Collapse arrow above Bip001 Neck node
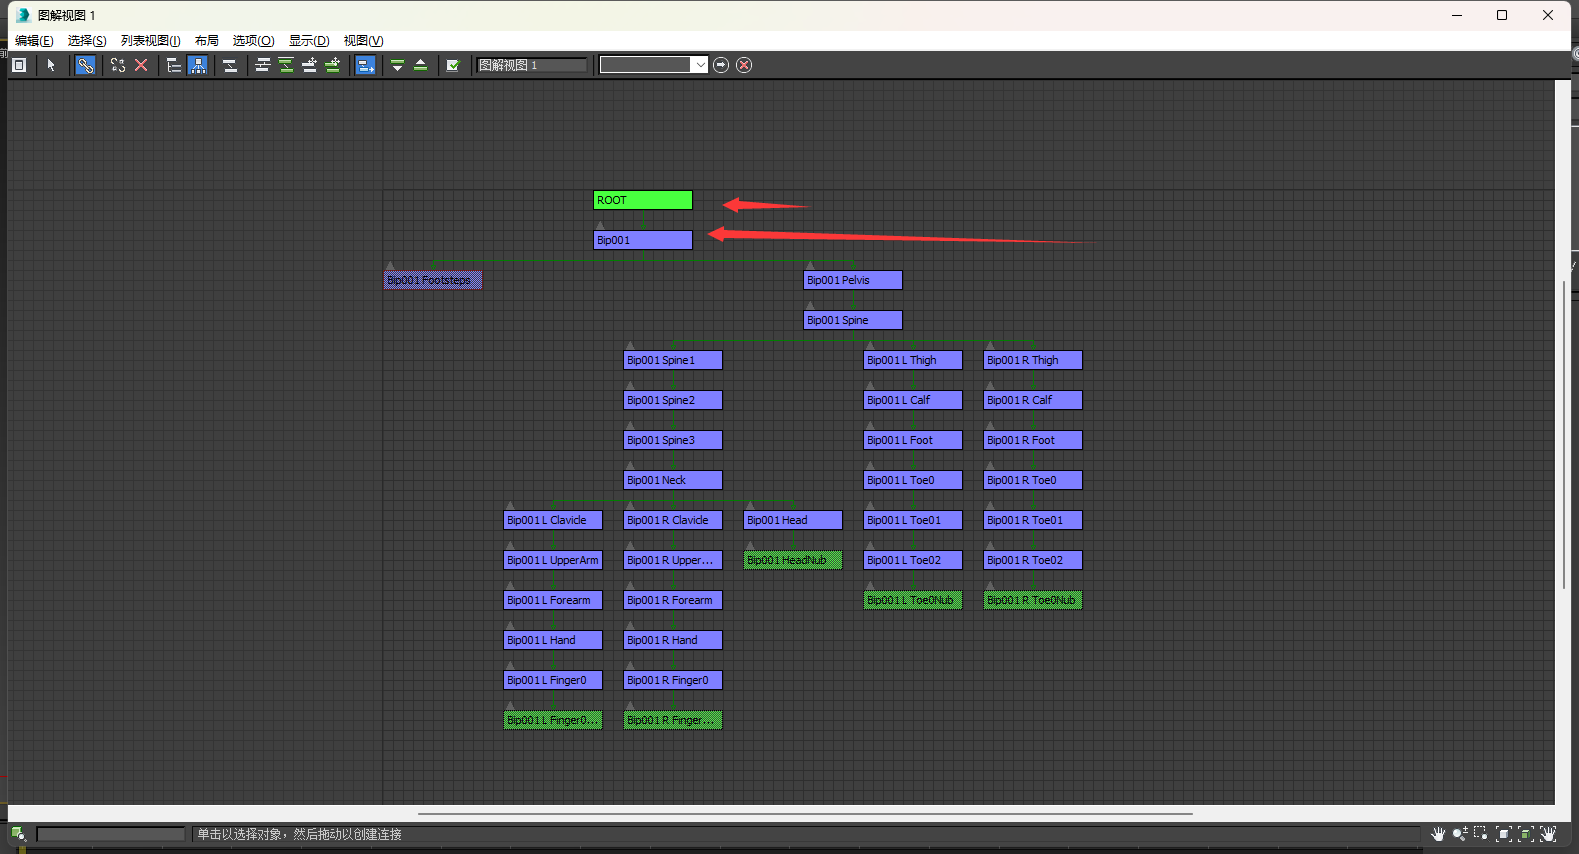This screenshot has height=854, width=1579. tap(630, 466)
